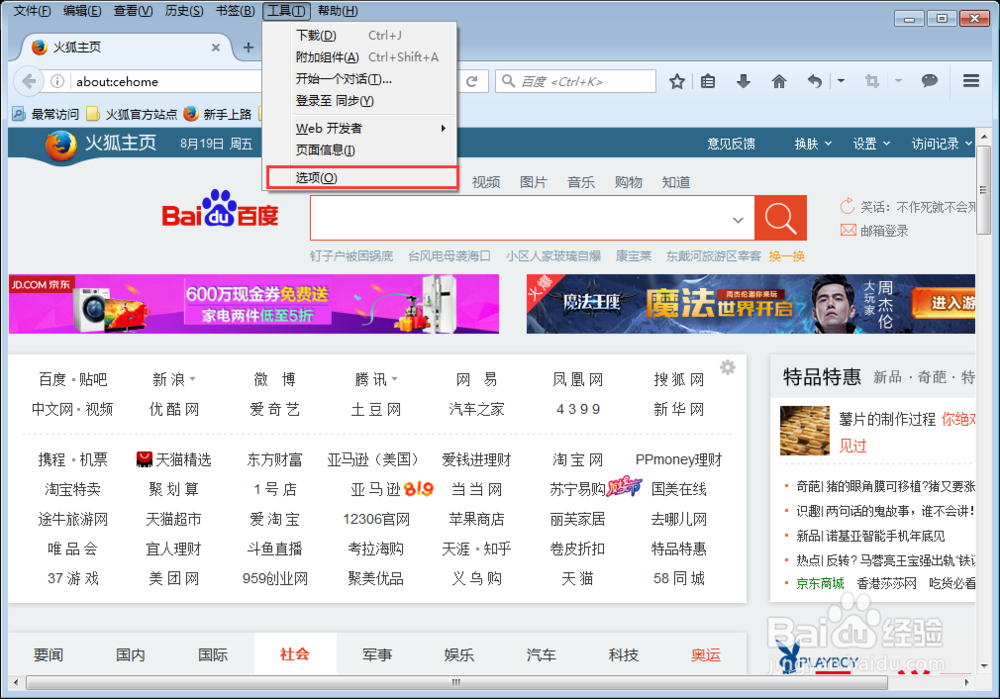The image size is (1000, 699).
Task: Open the chat bubble icon
Action: pos(929,80)
